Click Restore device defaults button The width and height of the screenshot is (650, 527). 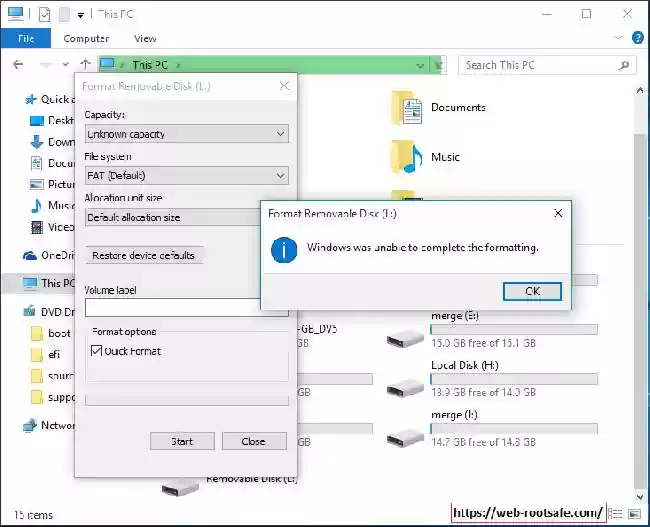coord(143,255)
